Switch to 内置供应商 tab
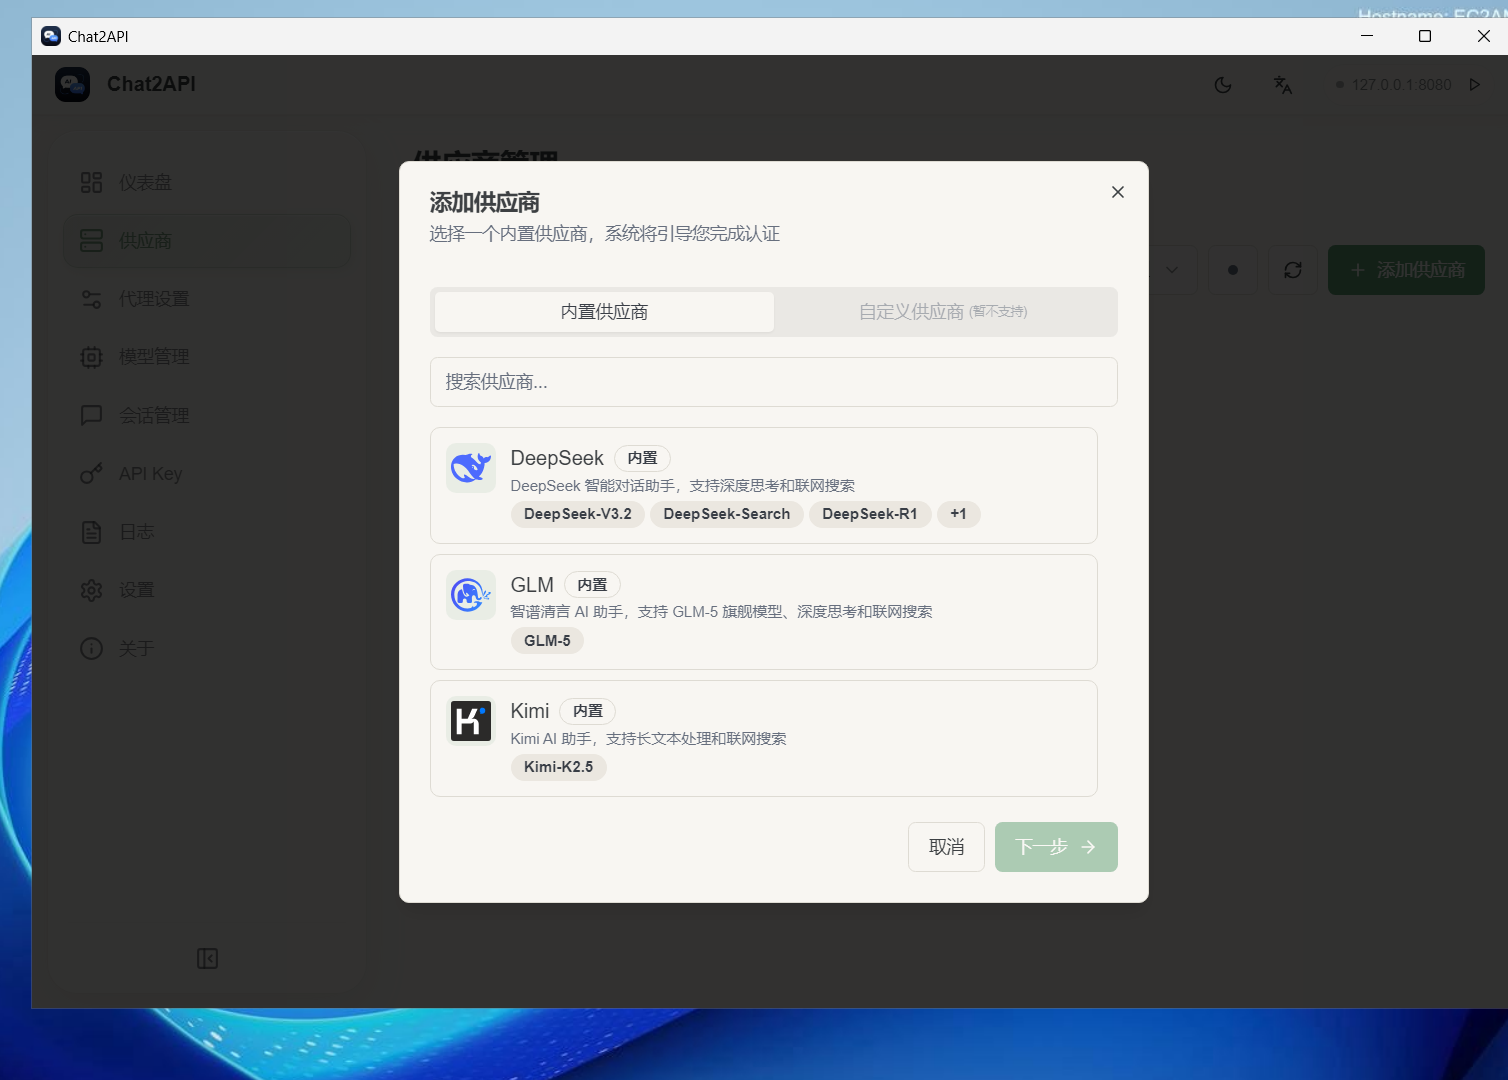Screen dimensions: 1508x1080 [x=604, y=312]
